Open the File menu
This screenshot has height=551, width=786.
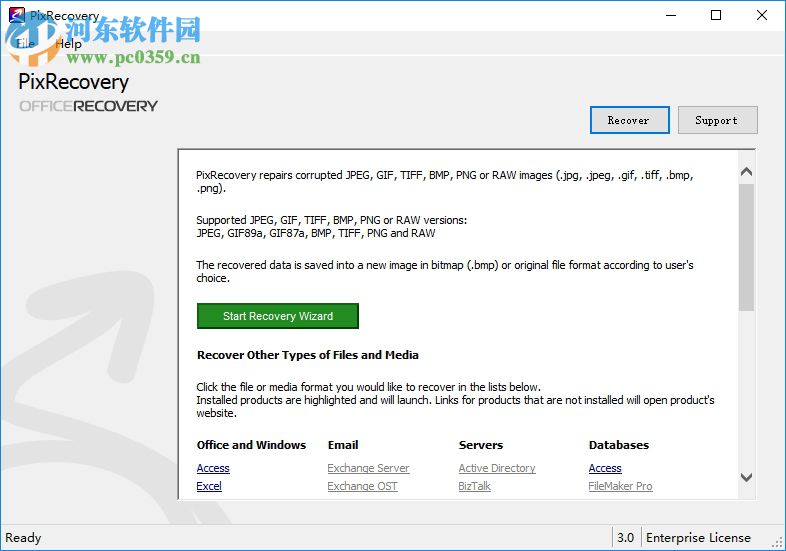pos(26,44)
